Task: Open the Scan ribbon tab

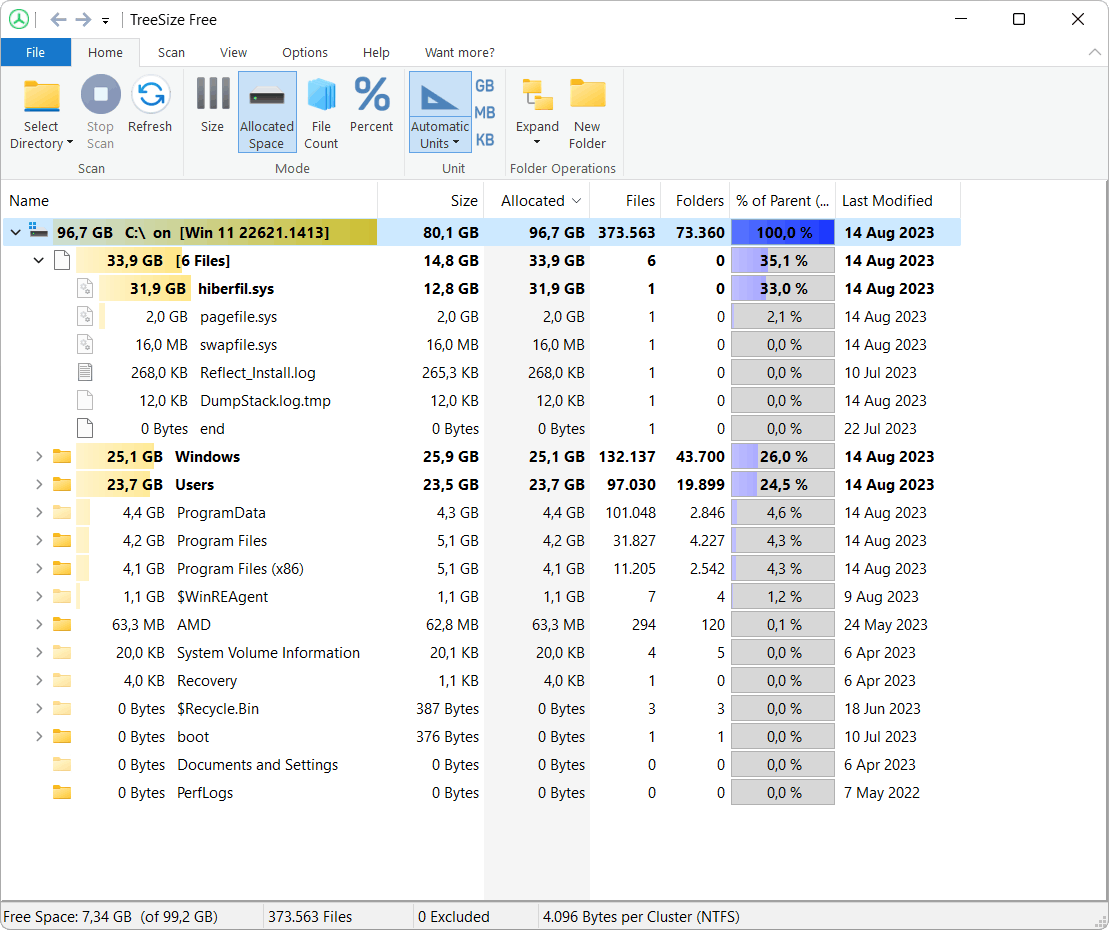Action: point(171,52)
